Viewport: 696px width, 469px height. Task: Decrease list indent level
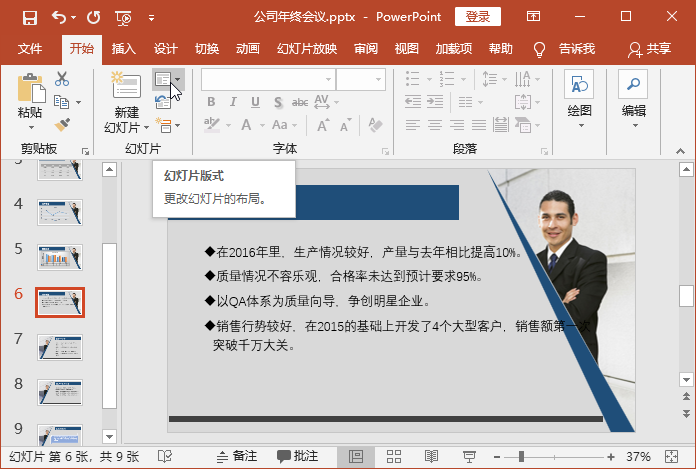coord(413,102)
